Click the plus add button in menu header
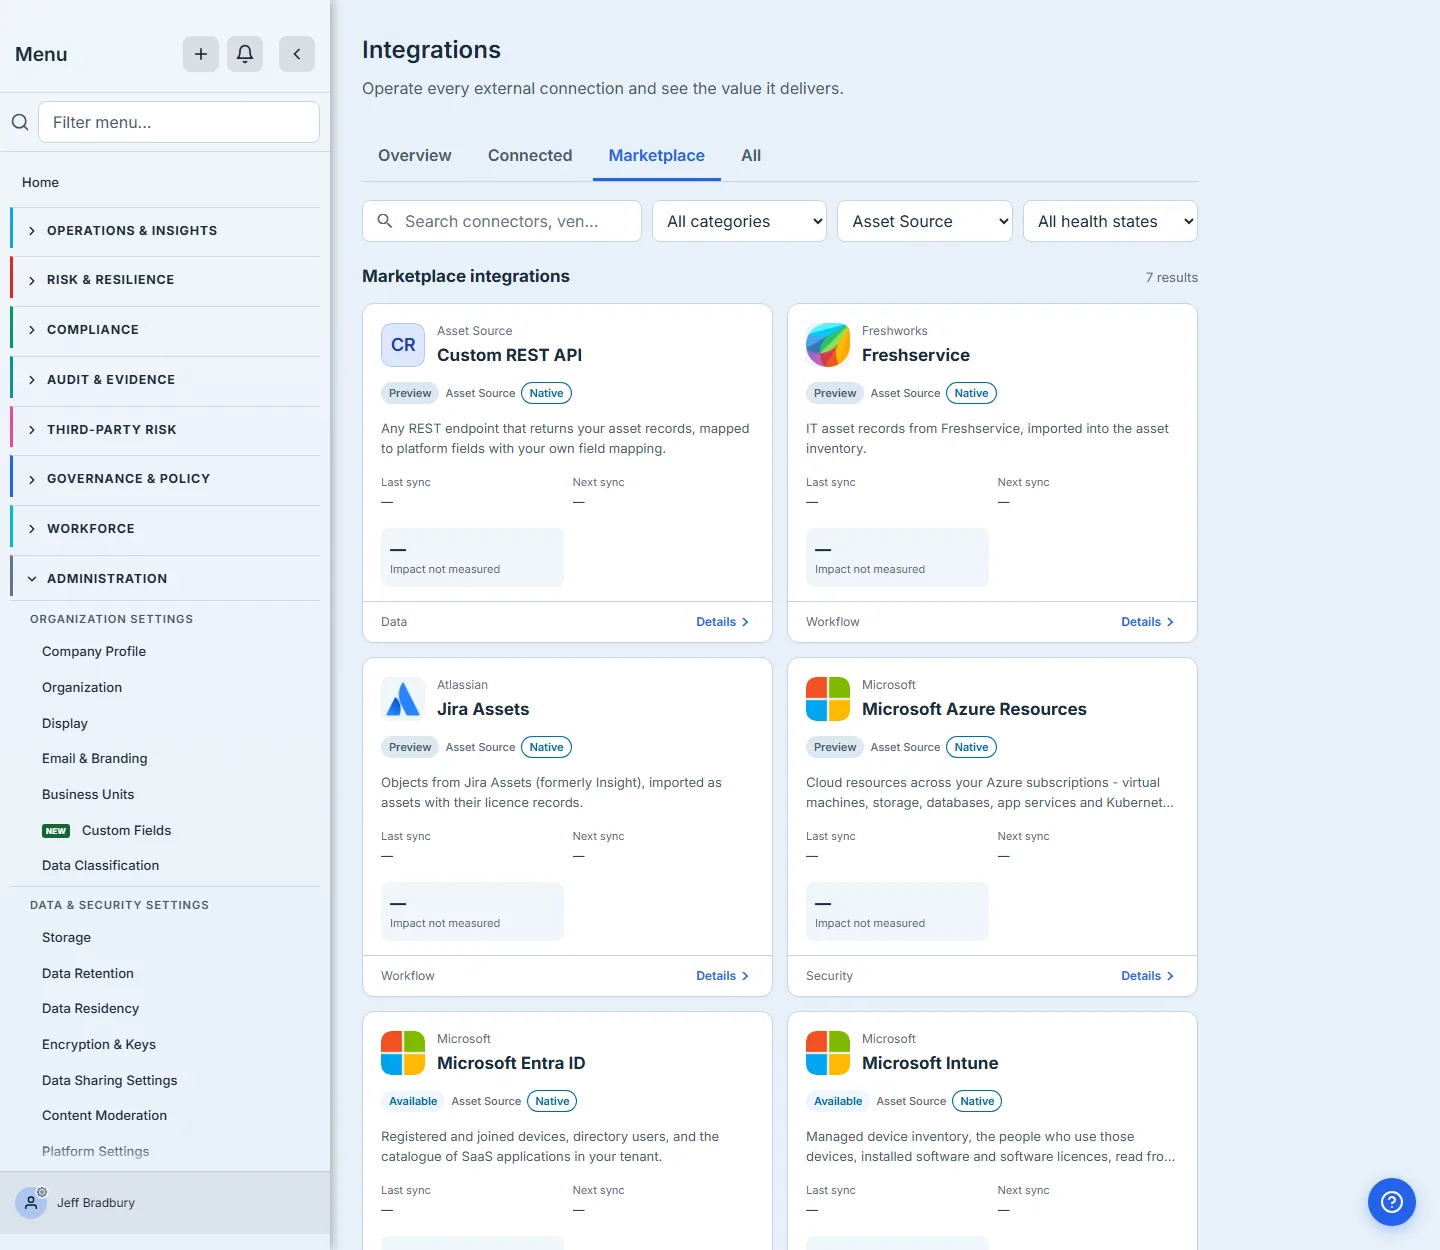Viewport: 1440px width, 1250px height. pos(201,54)
